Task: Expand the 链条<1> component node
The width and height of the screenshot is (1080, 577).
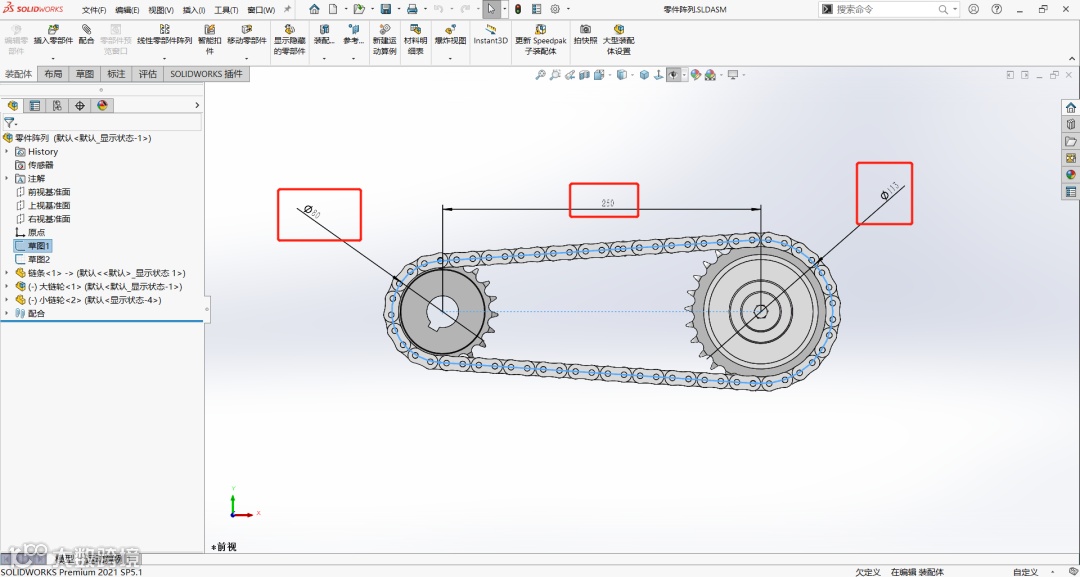Action: tap(7, 273)
